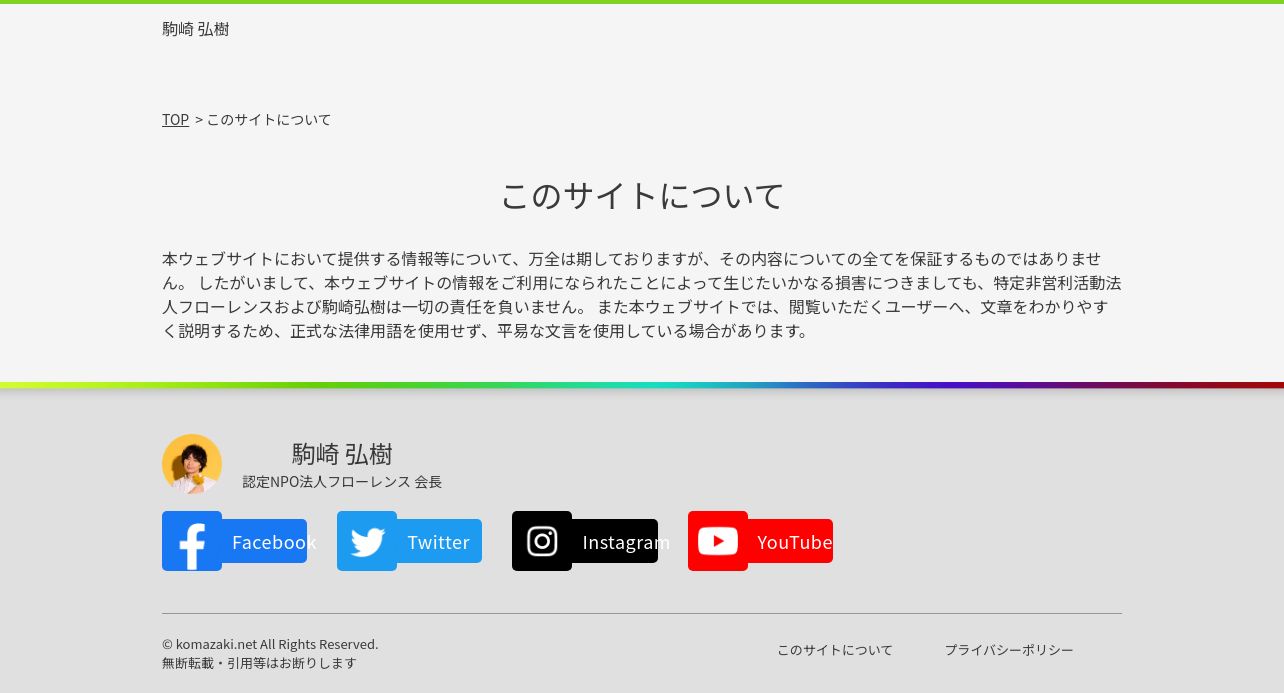
Task: Click the このサイトについて page heading
Action: click(642, 195)
